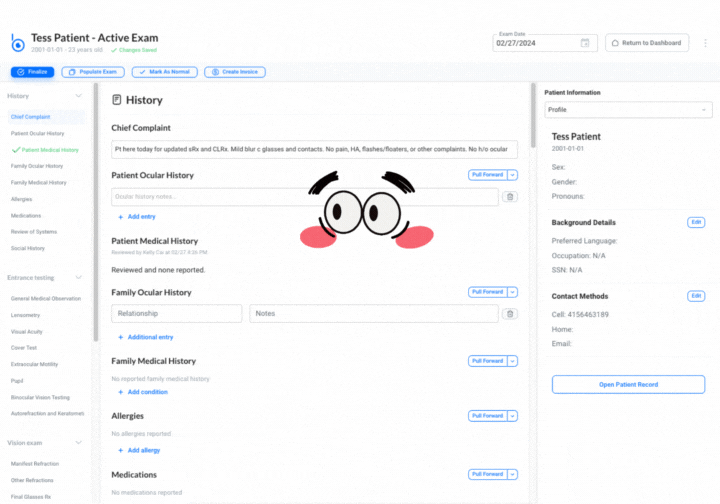The image size is (720, 504).
Task: Delete the Family Ocular History entry with trash icon
Action: point(510,314)
